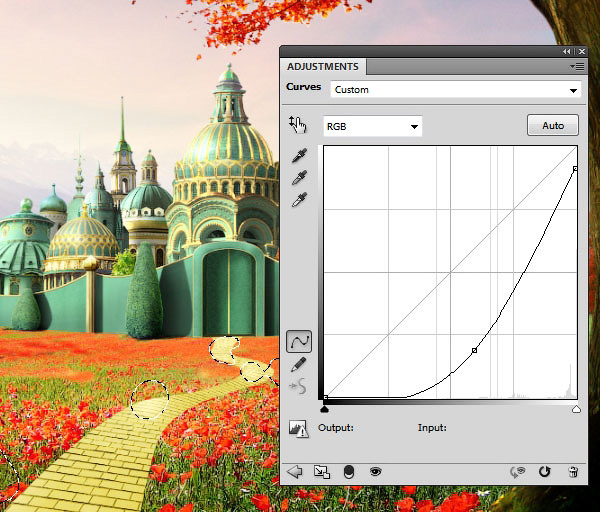The height and width of the screenshot is (512, 600).
Task: Select the on-image targeted adjustment hand tool
Action: (298, 125)
